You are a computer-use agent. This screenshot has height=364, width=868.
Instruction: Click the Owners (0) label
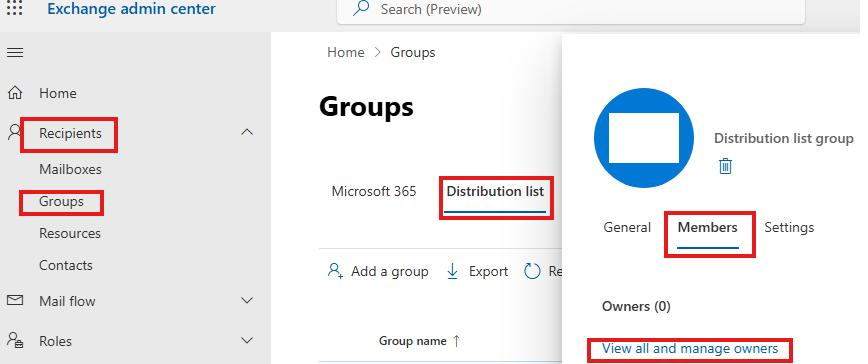tap(636, 306)
